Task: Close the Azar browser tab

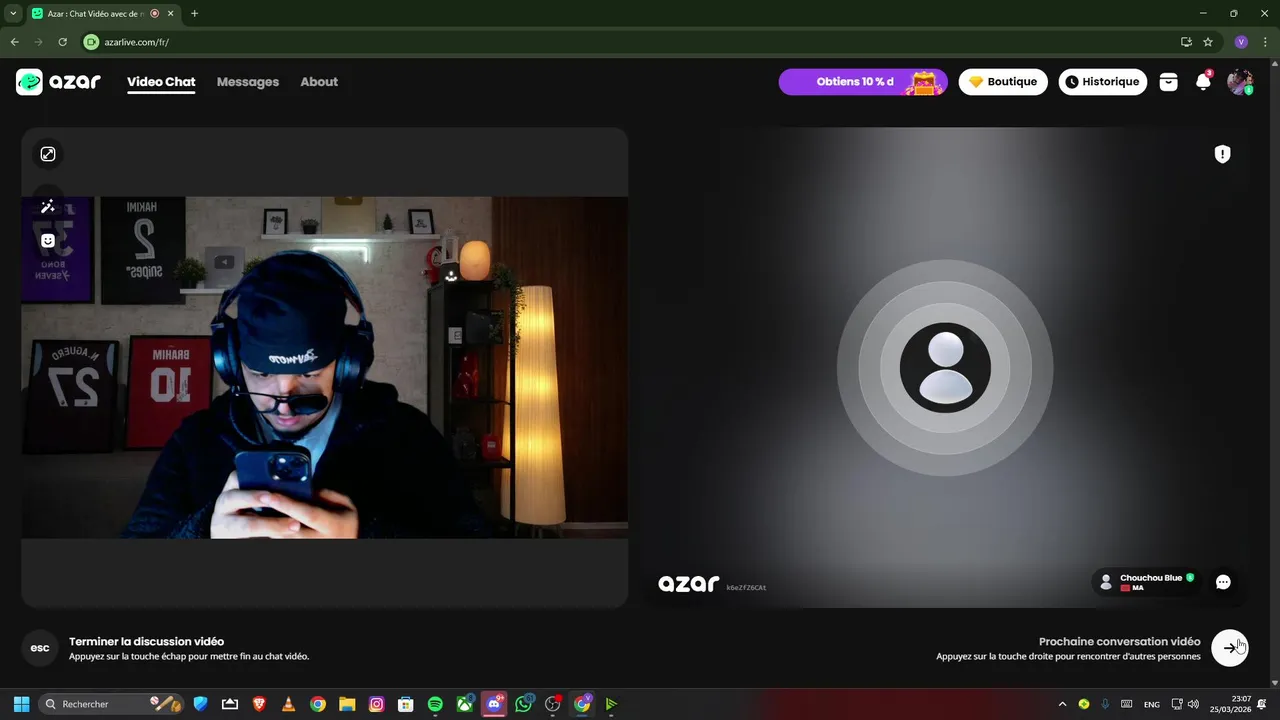Action: pos(171,14)
